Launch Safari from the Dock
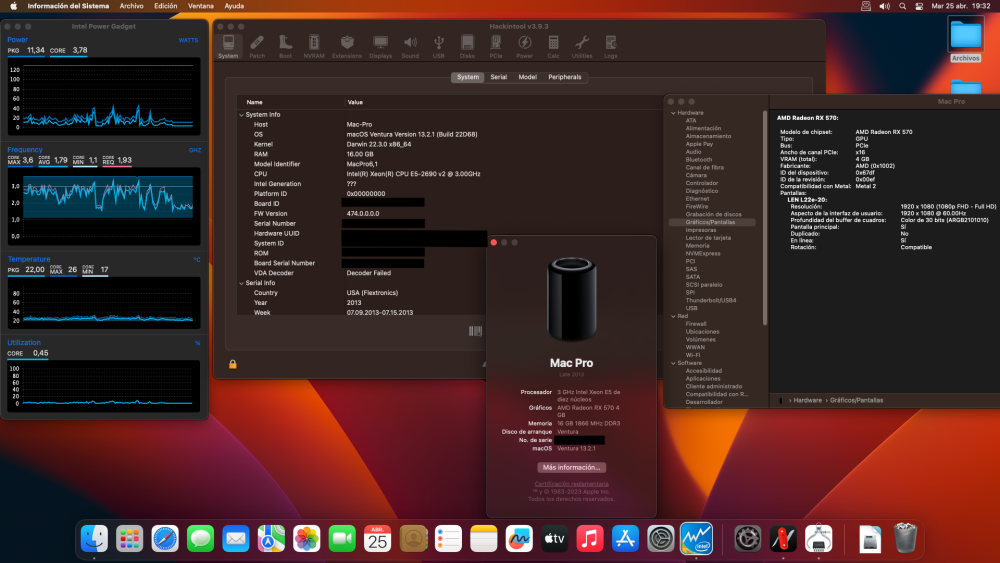This screenshot has width=1000, height=563. coord(165,539)
